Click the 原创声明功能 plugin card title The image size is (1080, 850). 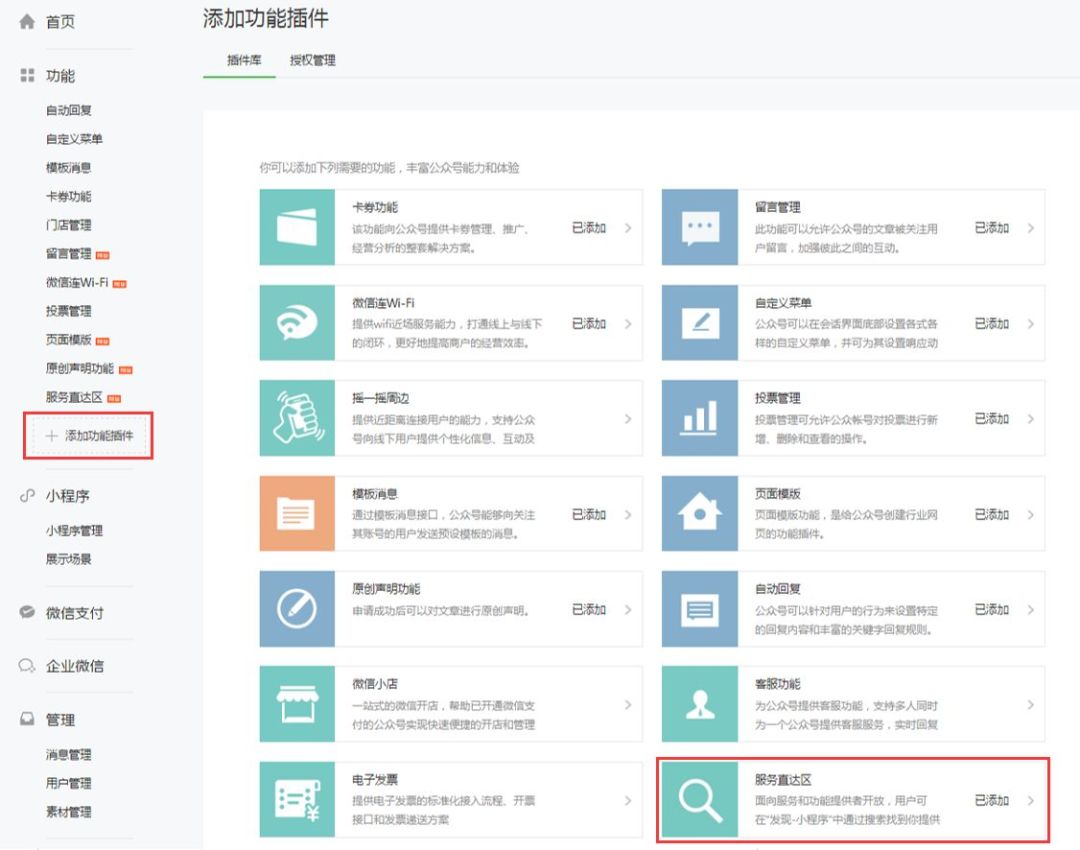[x=386, y=589]
